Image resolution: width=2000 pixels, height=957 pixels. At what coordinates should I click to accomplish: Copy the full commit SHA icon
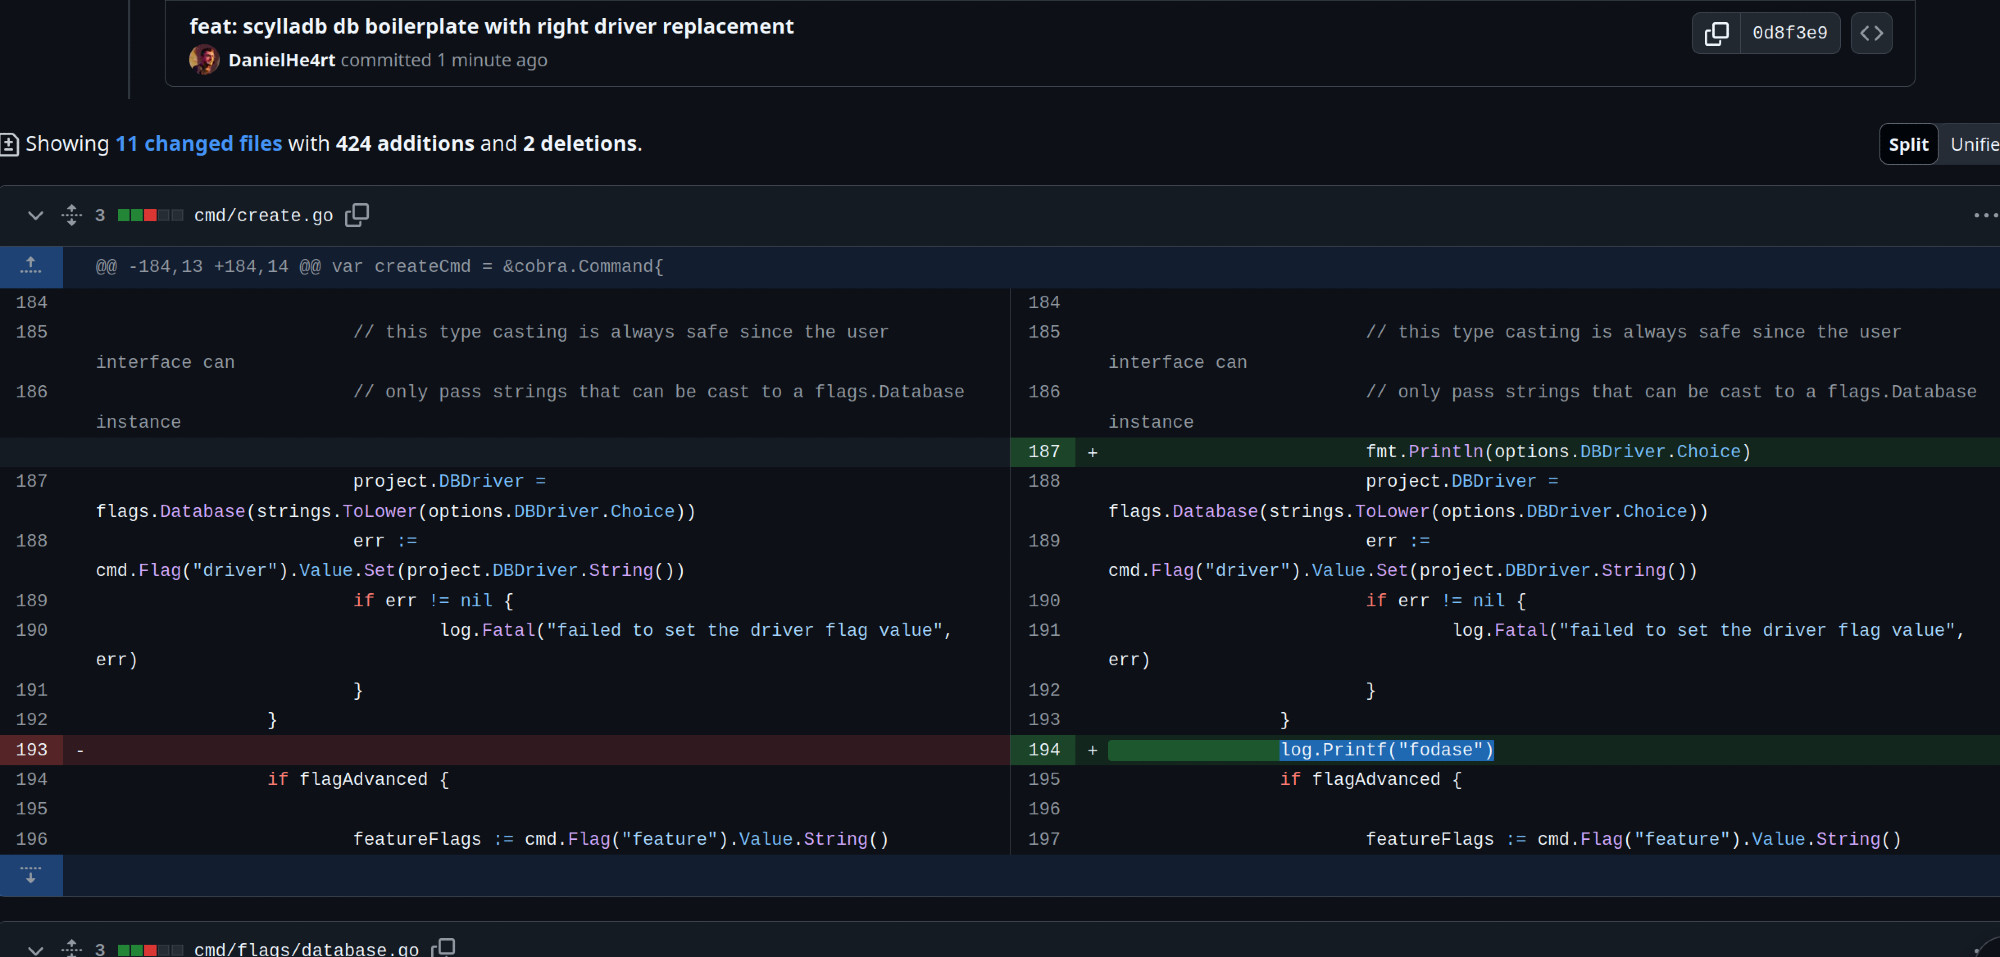coord(1716,33)
